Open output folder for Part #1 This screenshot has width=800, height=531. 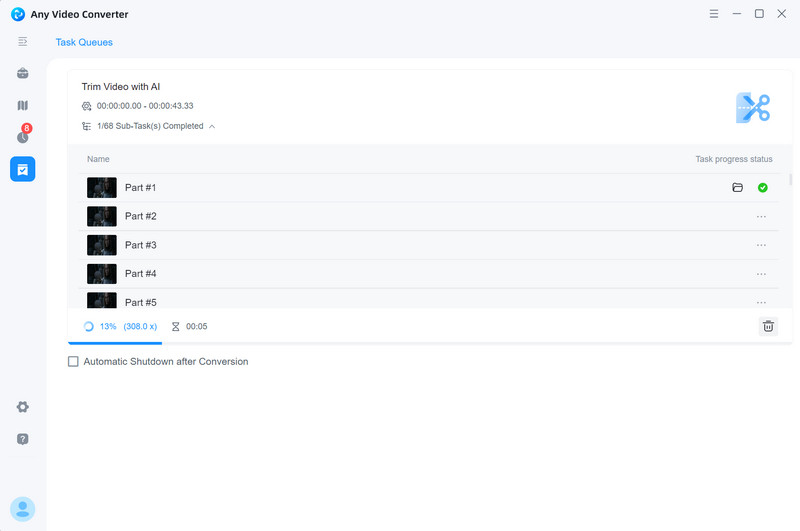point(737,188)
